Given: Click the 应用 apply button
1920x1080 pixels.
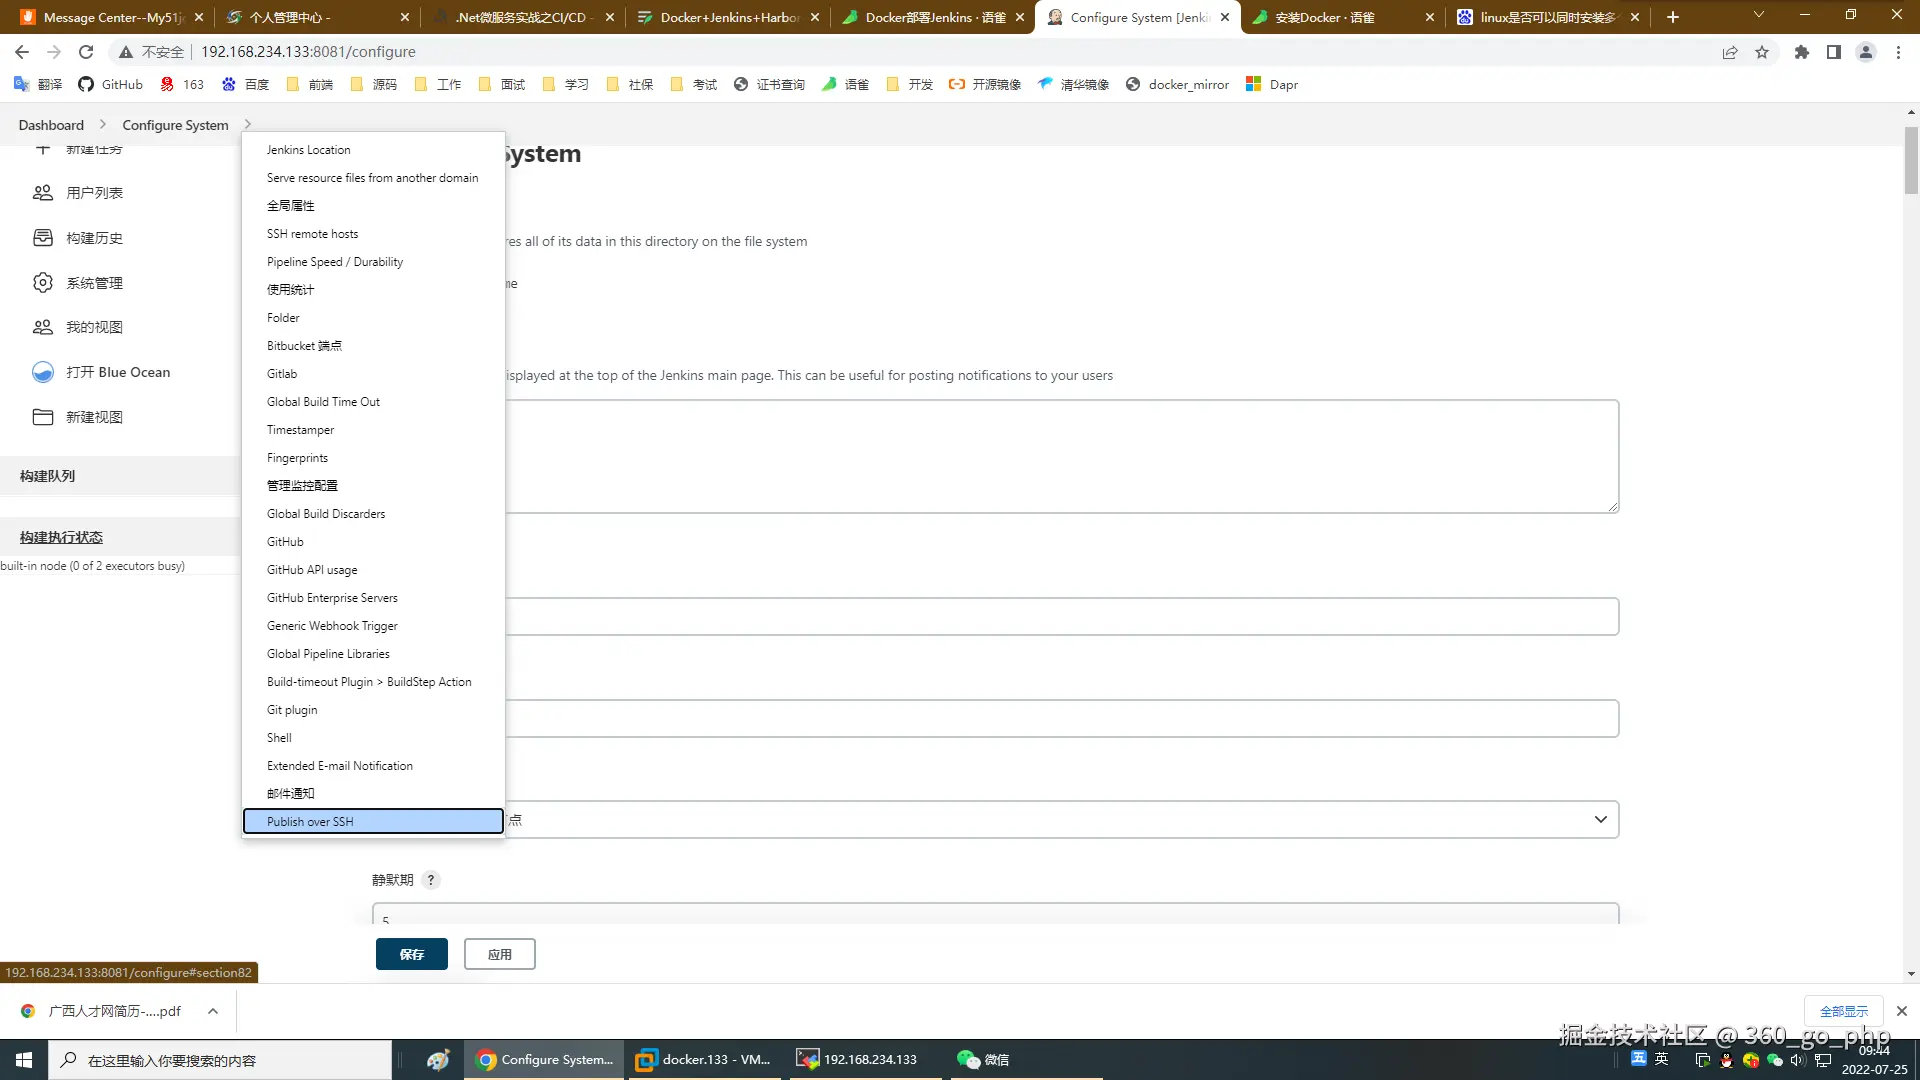Looking at the screenshot, I should coord(499,954).
